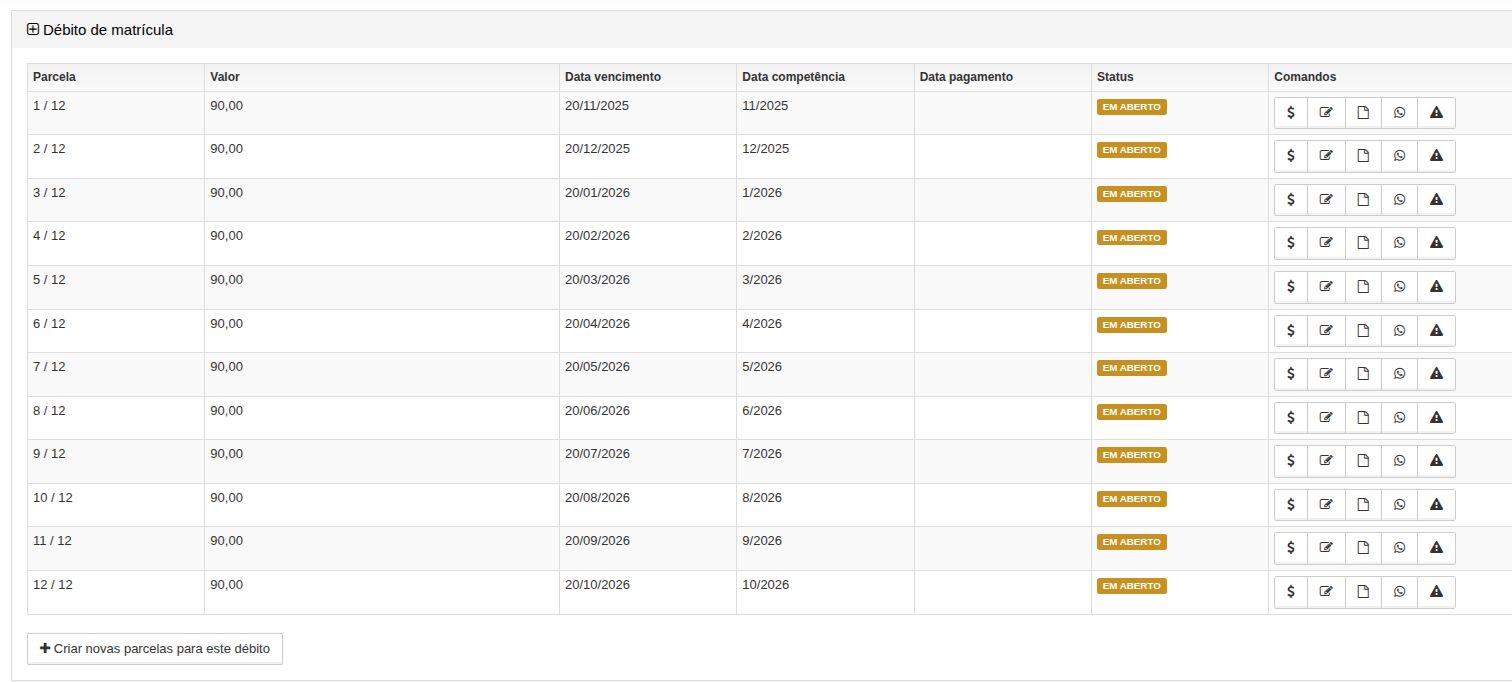Expand the Débito de matrícula section
Image resolution: width=1512 pixels, height=682 pixels.
coord(33,30)
